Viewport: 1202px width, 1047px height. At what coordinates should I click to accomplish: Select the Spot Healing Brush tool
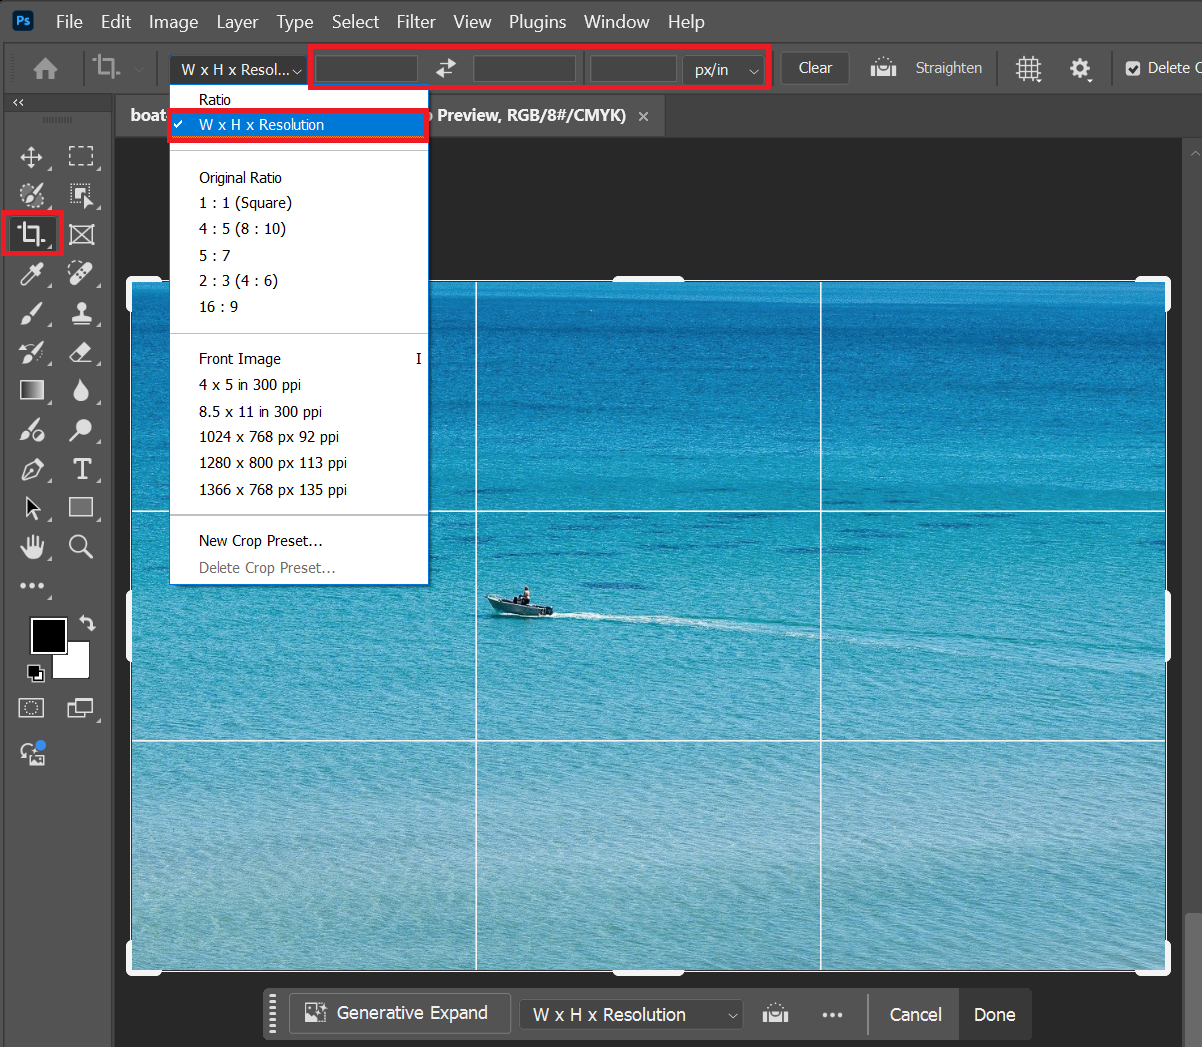pos(81,274)
